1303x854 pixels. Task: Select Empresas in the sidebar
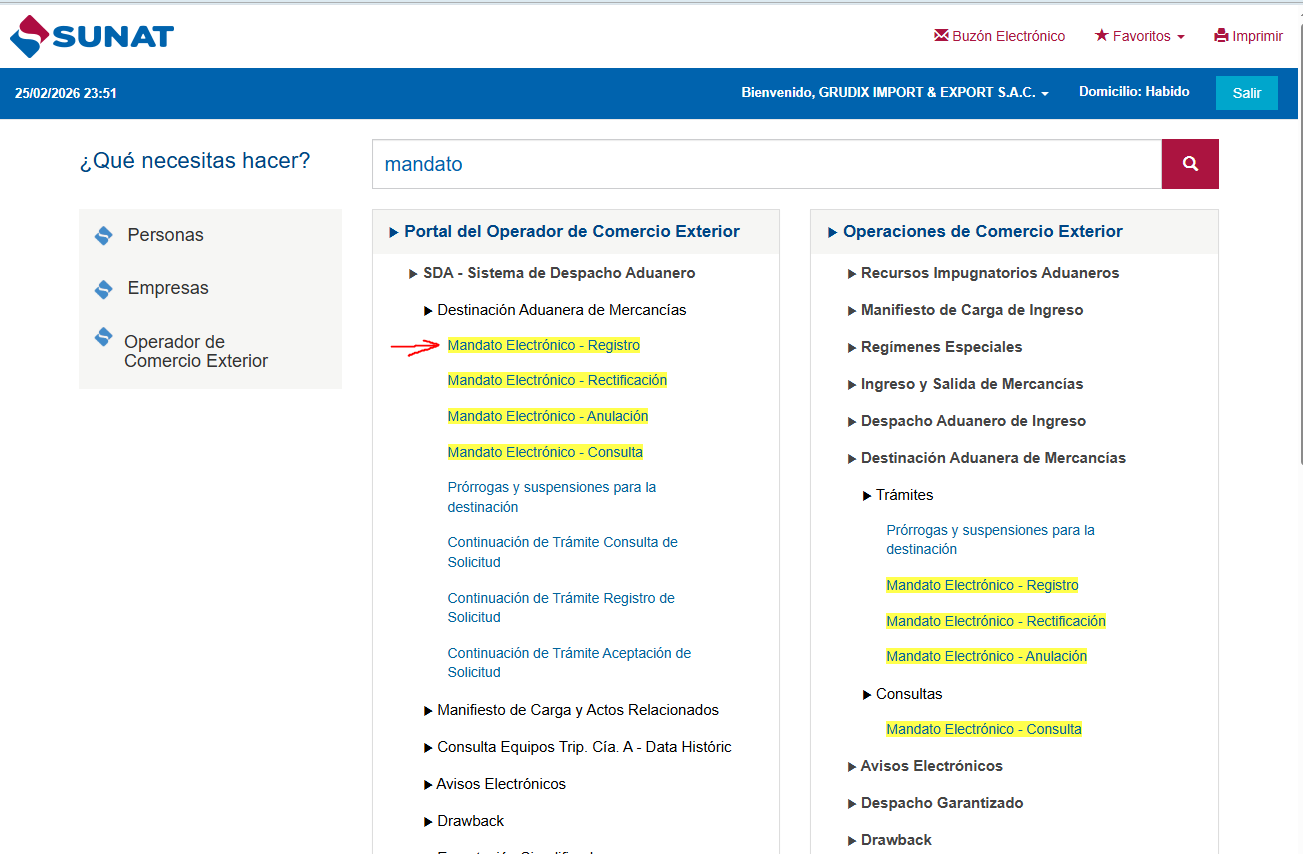tap(168, 288)
